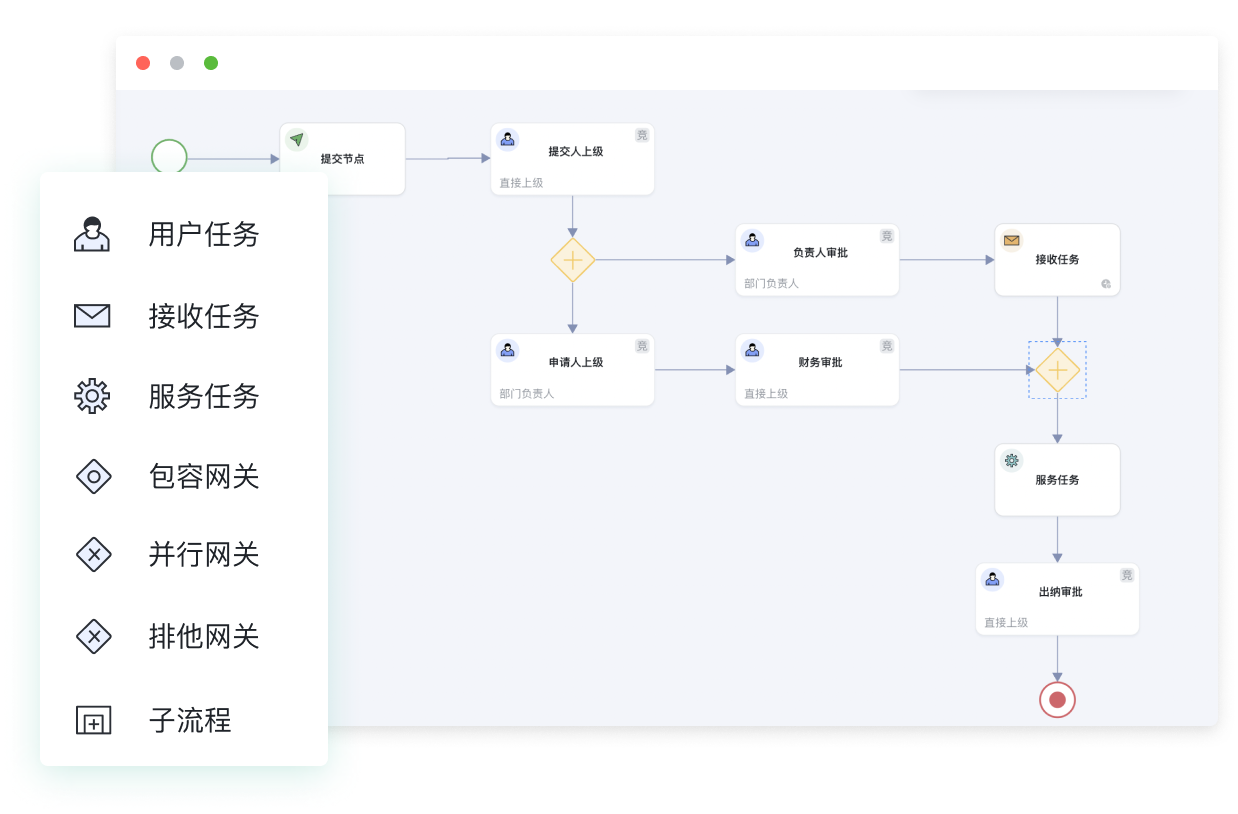1238x814 pixels.
Task: Click the 并行网关 palette label
Action: 204,555
